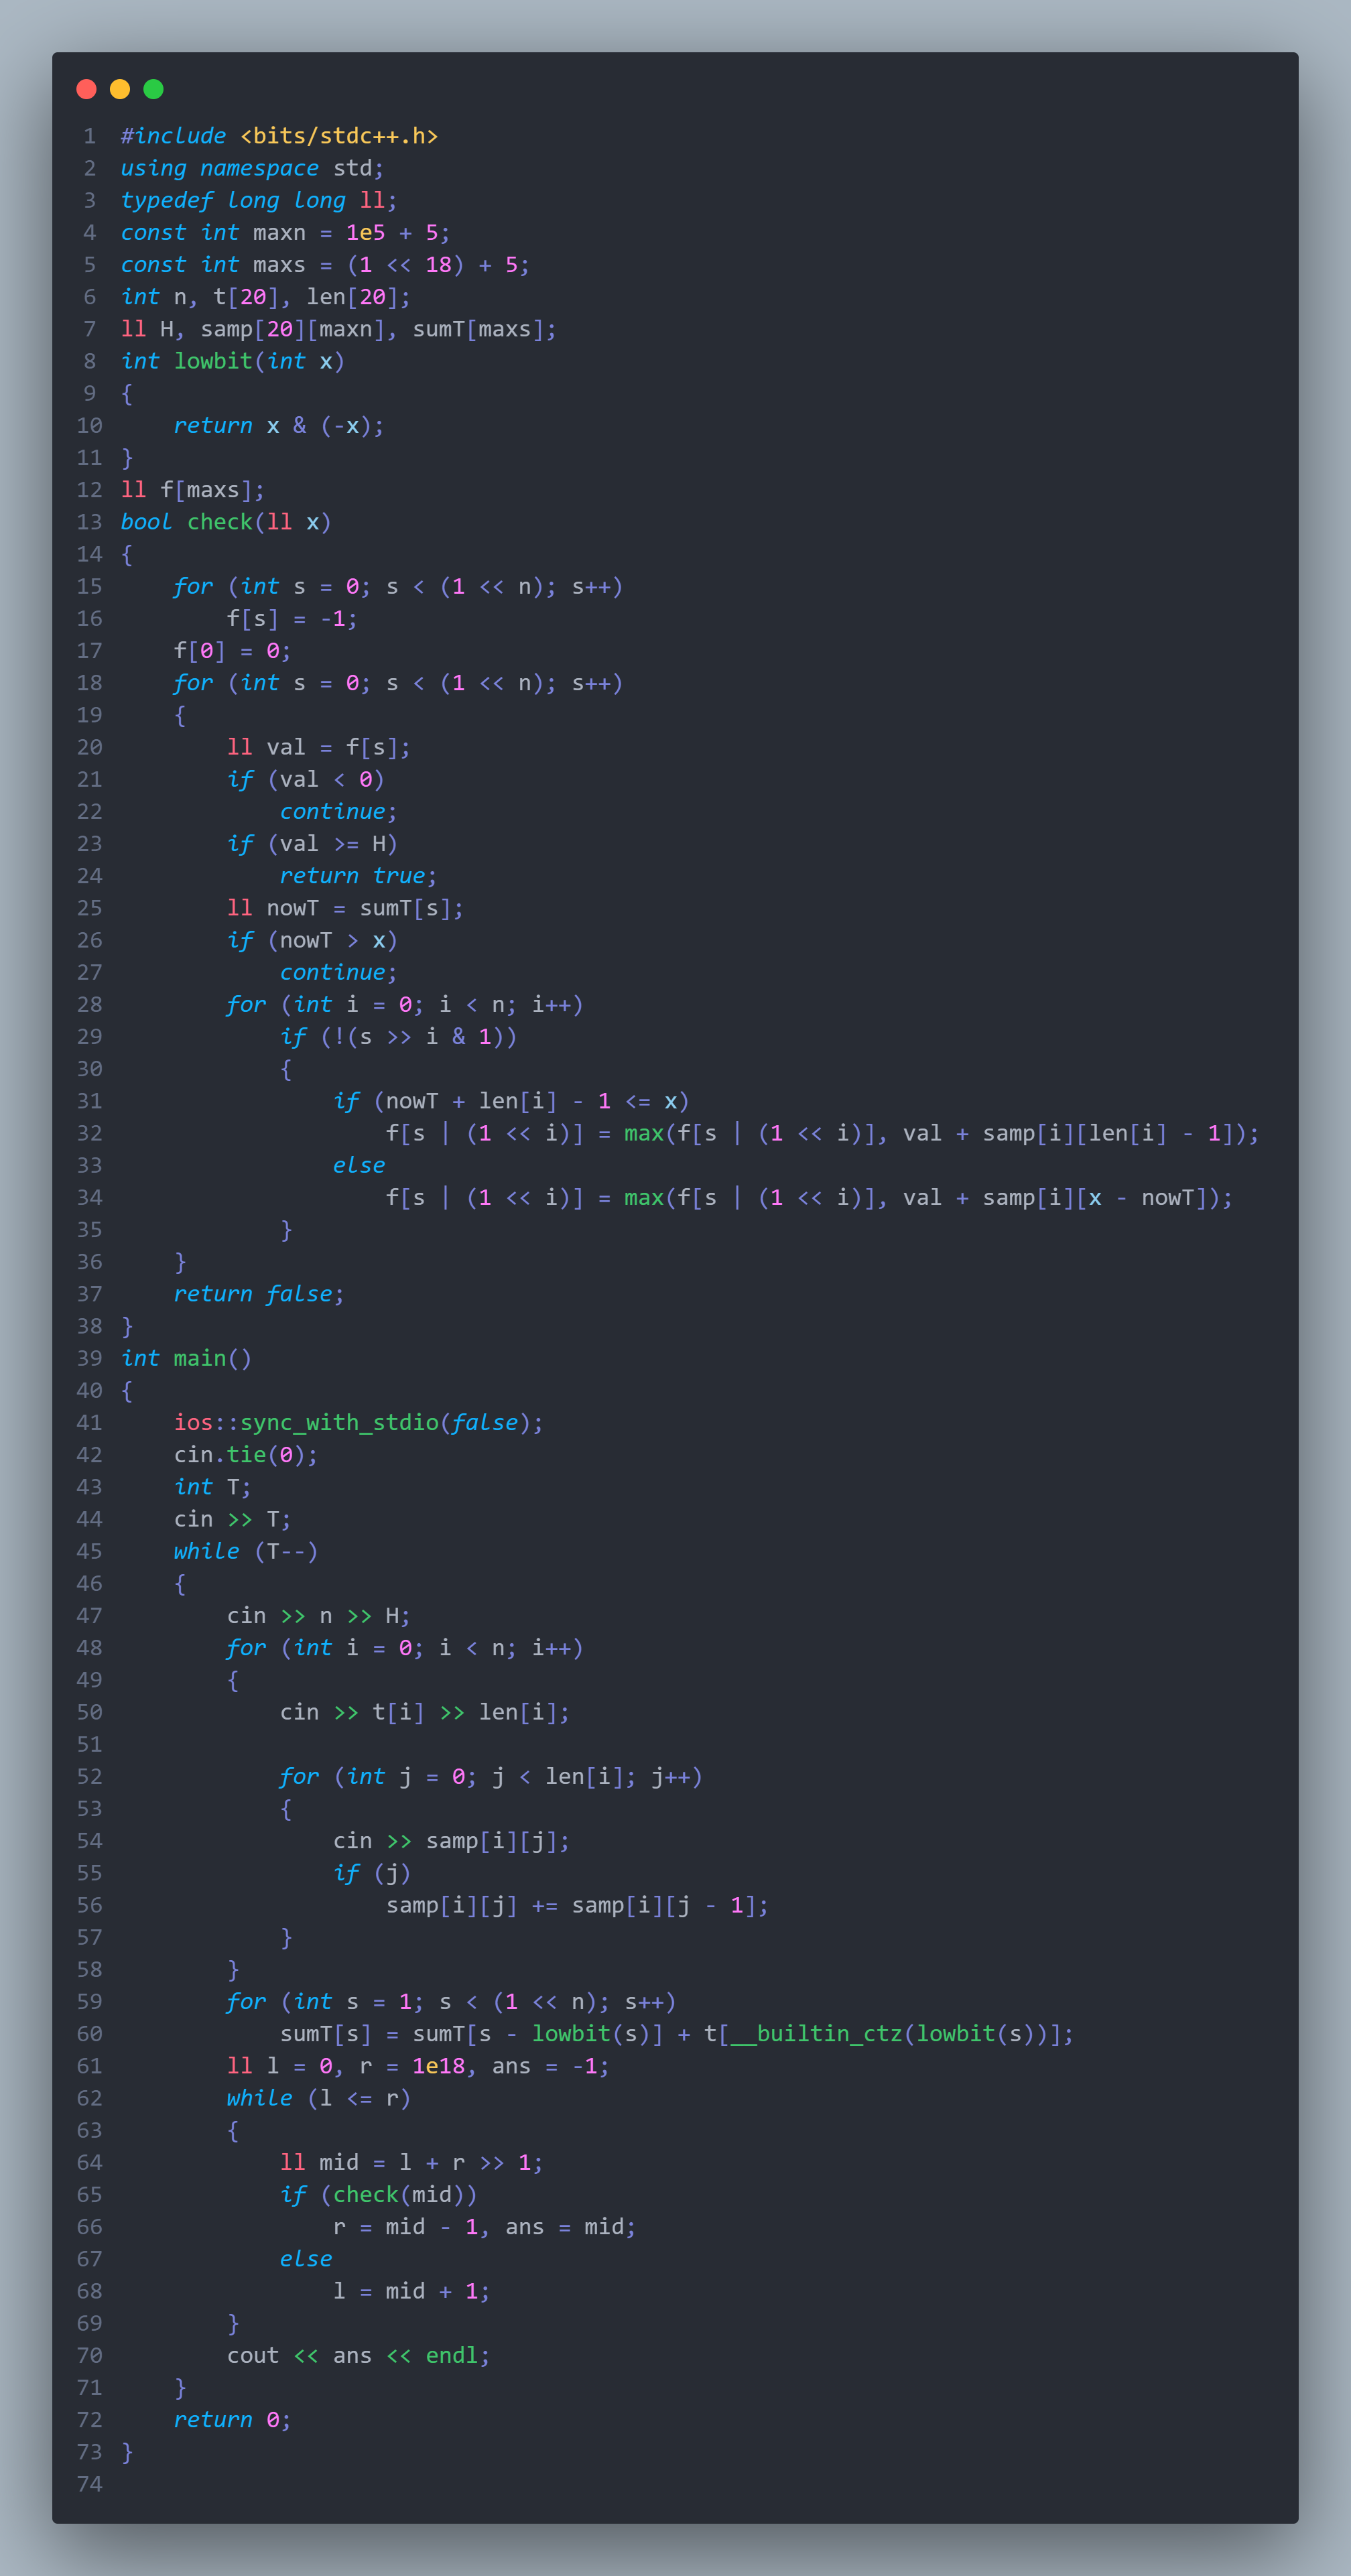Click 'while (l <= r)' loop header
1351x2576 pixels.
point(319,2098)
